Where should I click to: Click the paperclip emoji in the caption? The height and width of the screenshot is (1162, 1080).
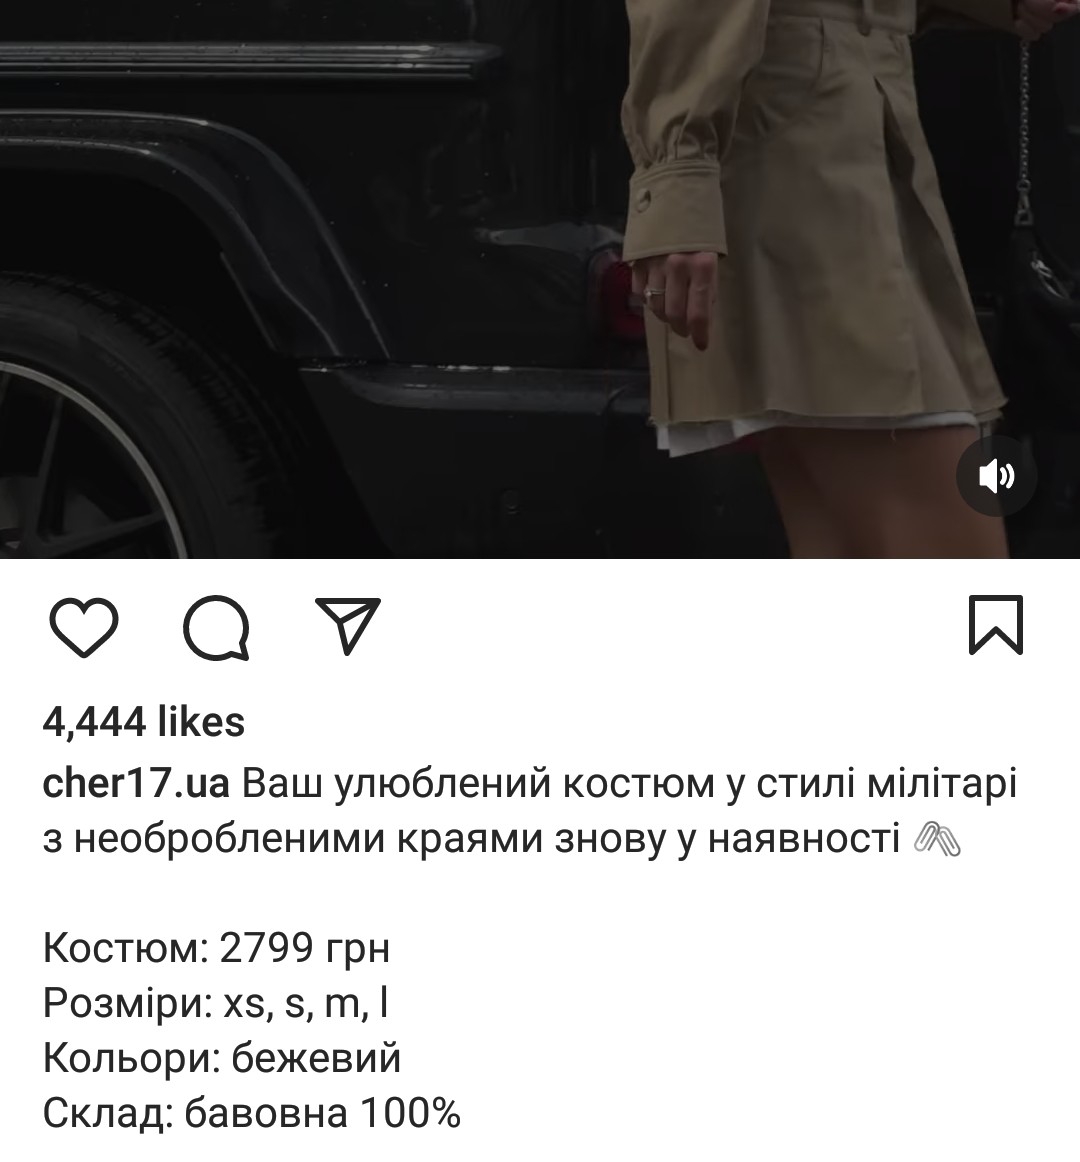click(x=938, y=840)
